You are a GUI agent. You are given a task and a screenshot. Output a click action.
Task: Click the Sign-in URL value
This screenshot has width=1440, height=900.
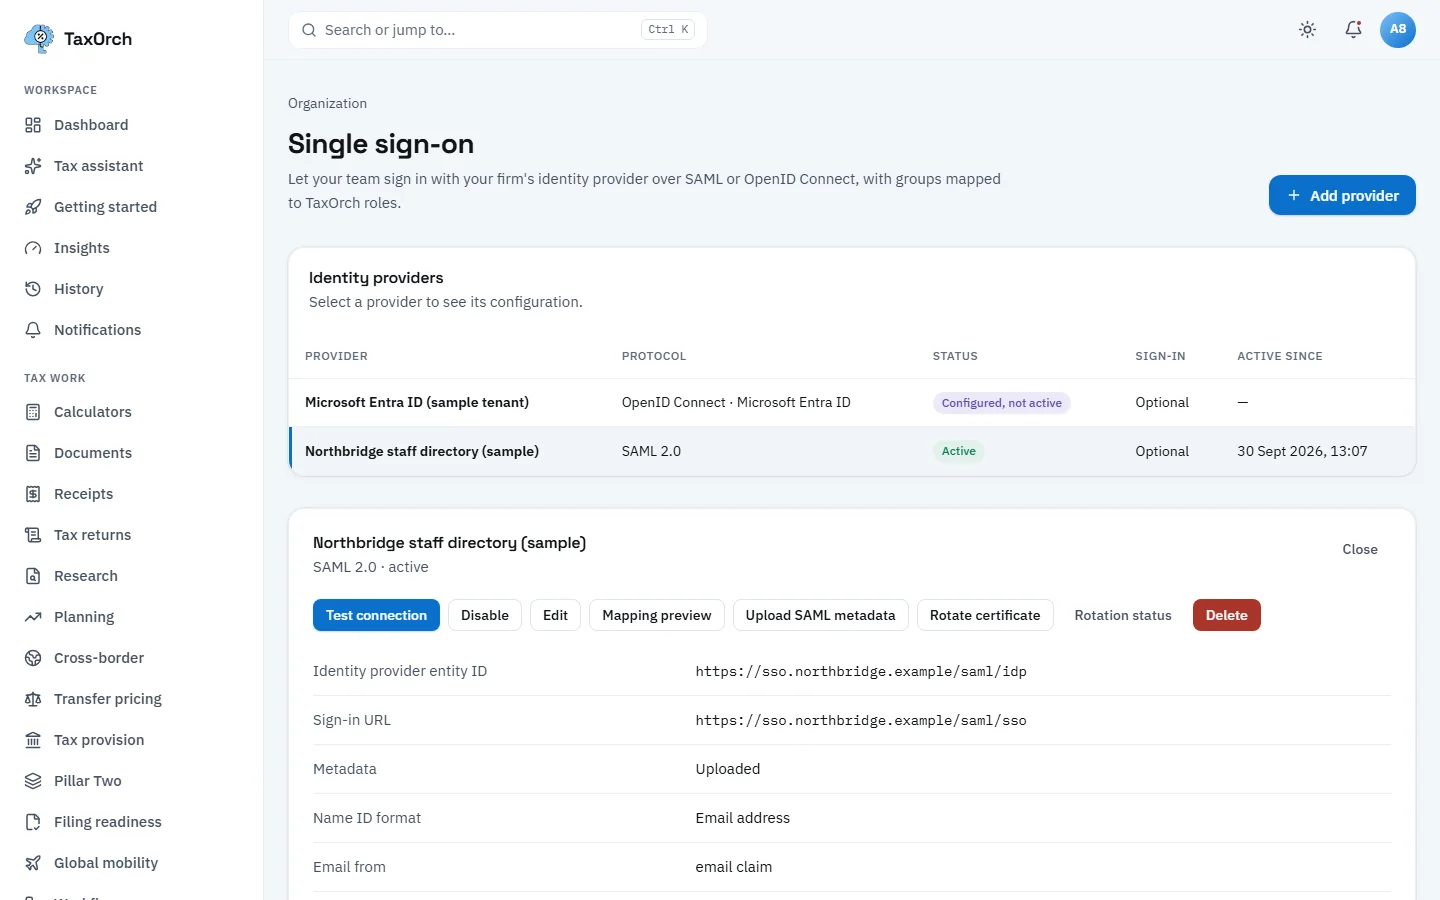click(861, 720)
